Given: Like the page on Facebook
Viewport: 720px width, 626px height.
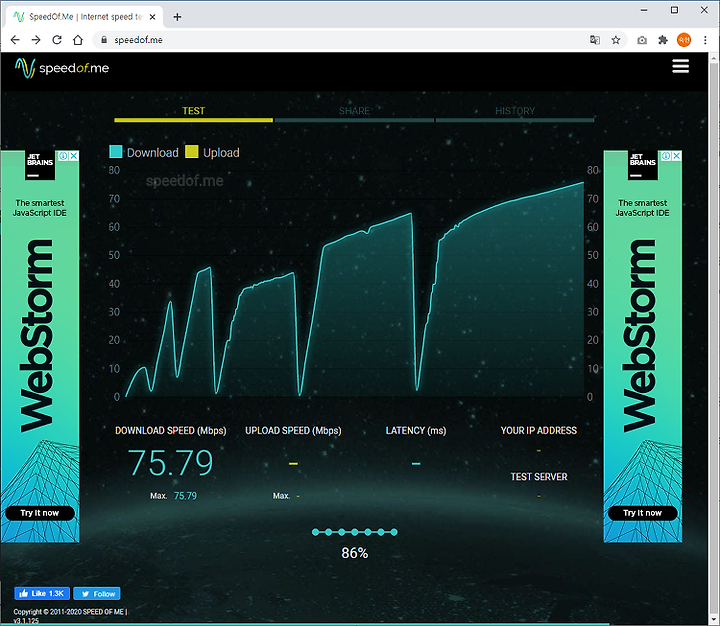Looking at the screenshot, I should pos(42,593).
